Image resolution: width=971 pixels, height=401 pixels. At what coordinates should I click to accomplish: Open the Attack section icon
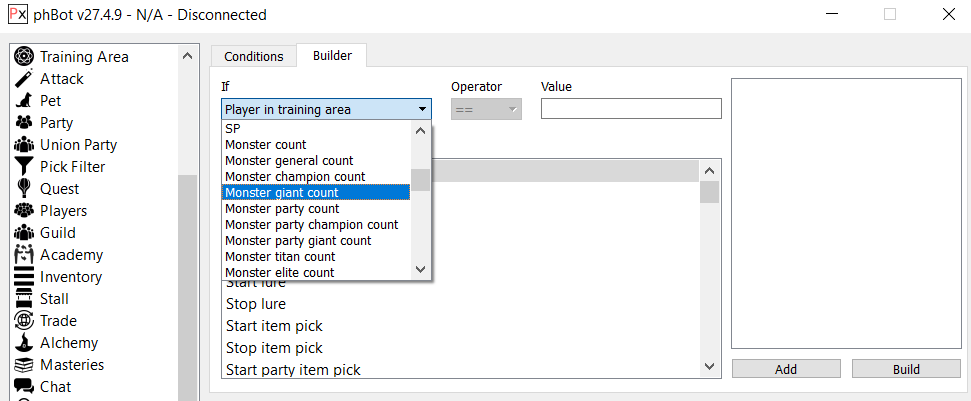(24, 79)
